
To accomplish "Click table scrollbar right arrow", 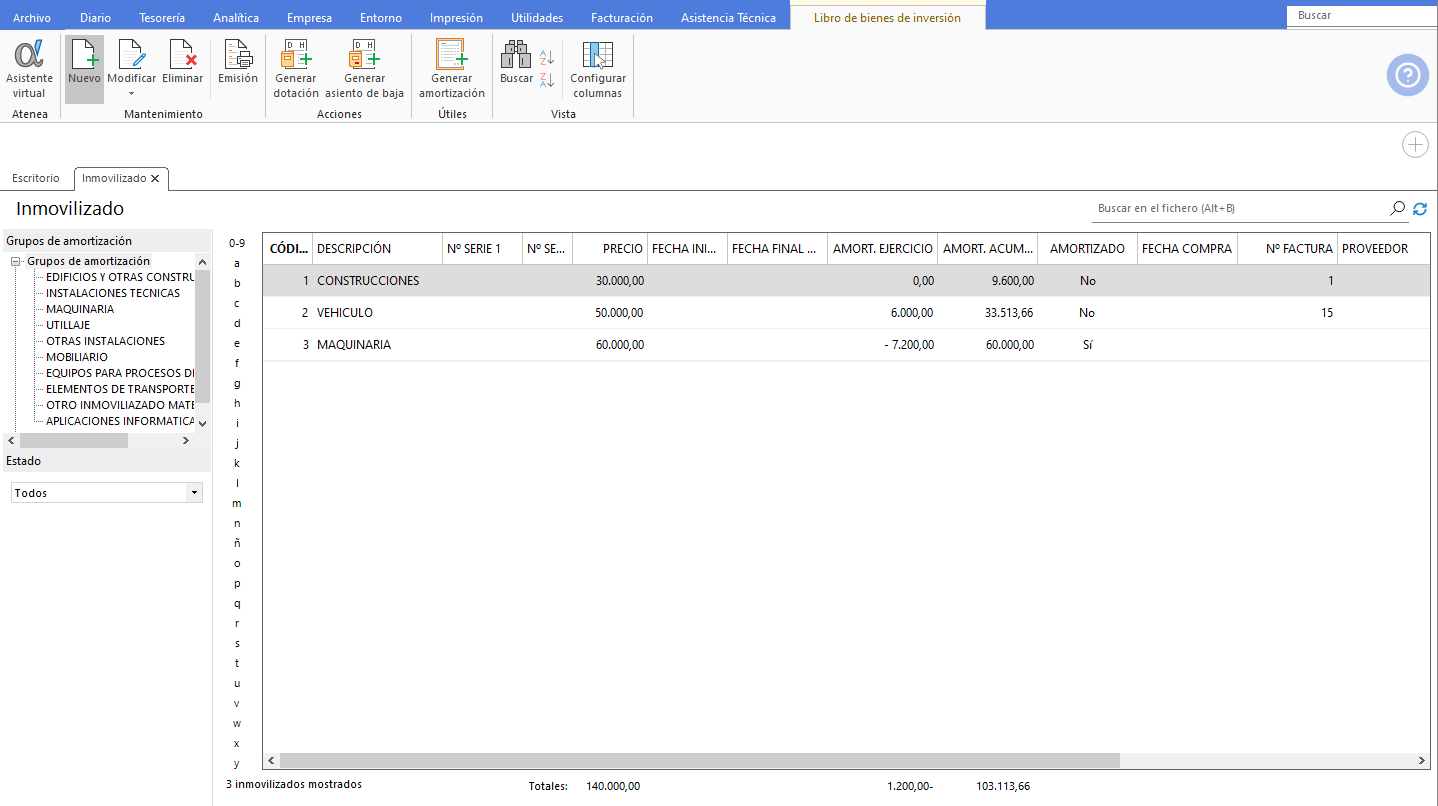I will pos(1422,761).
